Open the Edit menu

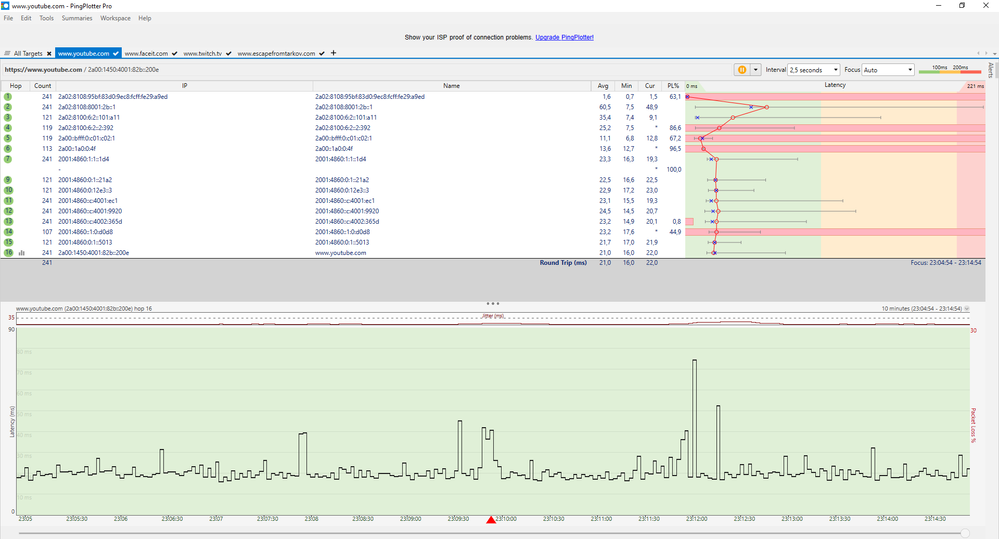tap(26, 18)
